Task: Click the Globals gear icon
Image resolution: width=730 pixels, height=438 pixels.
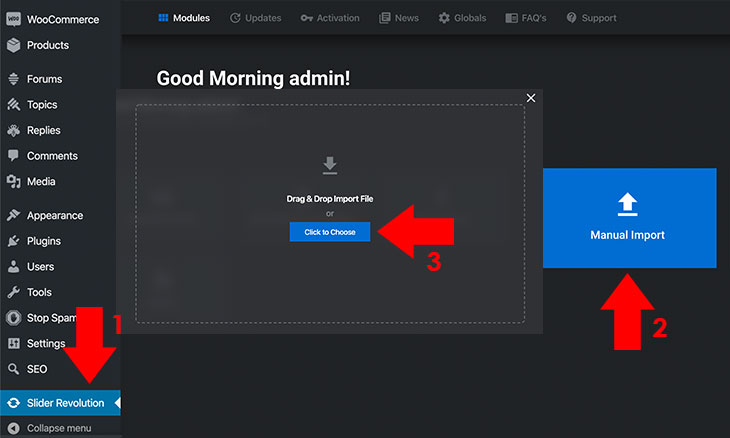Action: [x=444, y=18]
